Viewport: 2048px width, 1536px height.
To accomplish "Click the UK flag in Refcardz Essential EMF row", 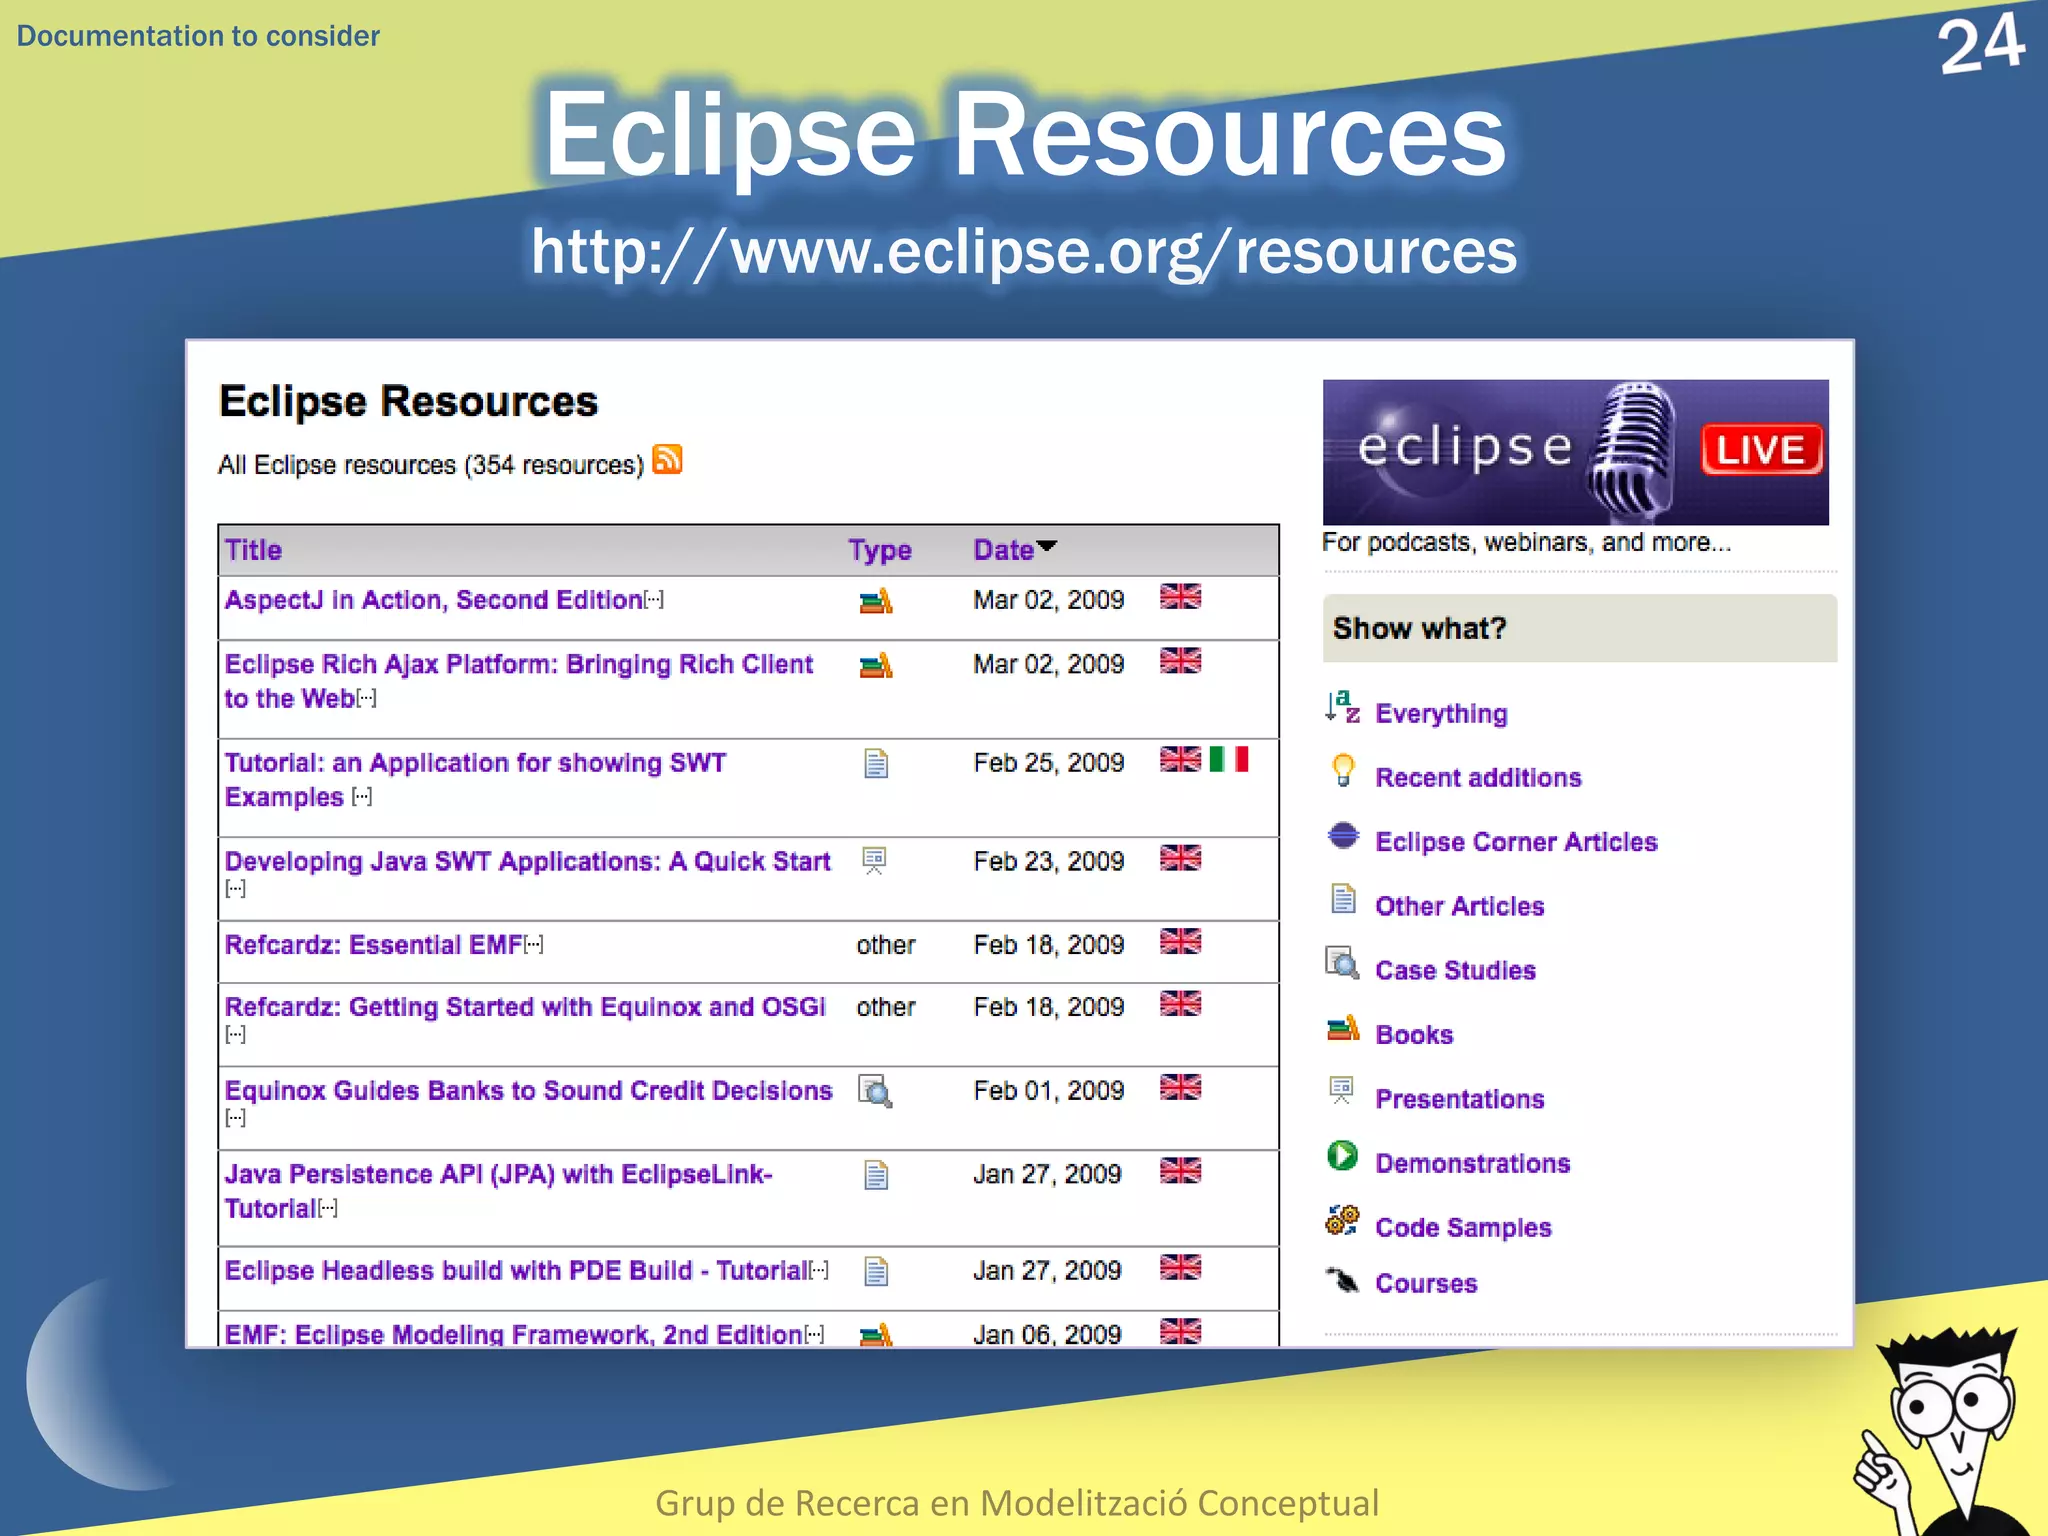I will (1180, 941).
